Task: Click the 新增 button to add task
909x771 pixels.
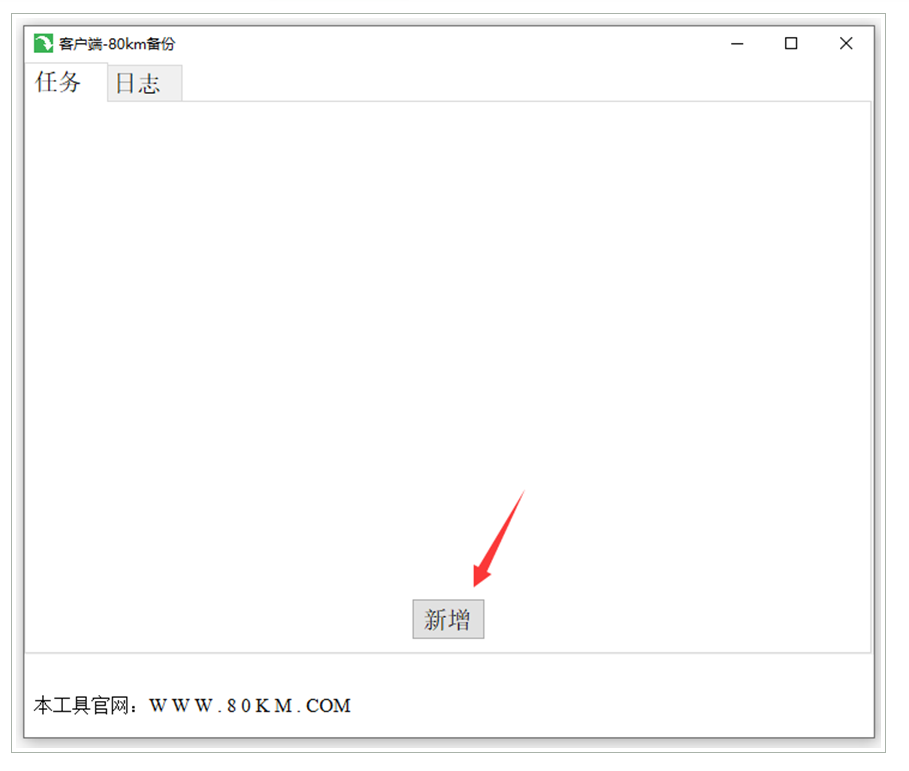Action: pos(448,620)
